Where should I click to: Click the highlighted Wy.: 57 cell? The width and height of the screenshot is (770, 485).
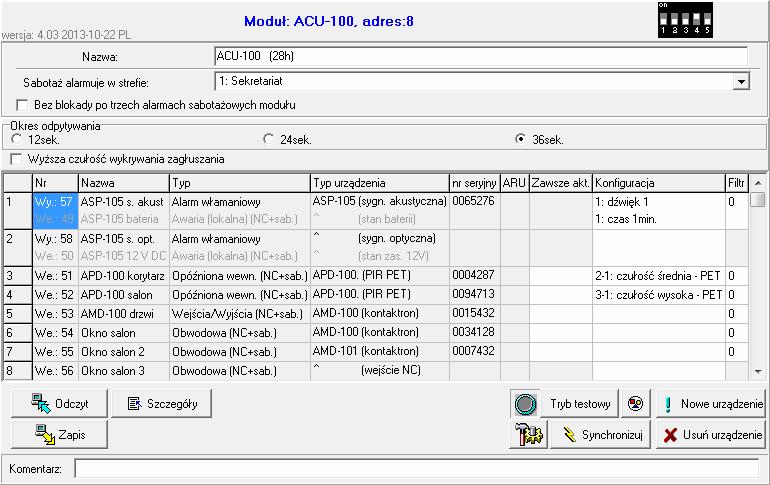55,202
